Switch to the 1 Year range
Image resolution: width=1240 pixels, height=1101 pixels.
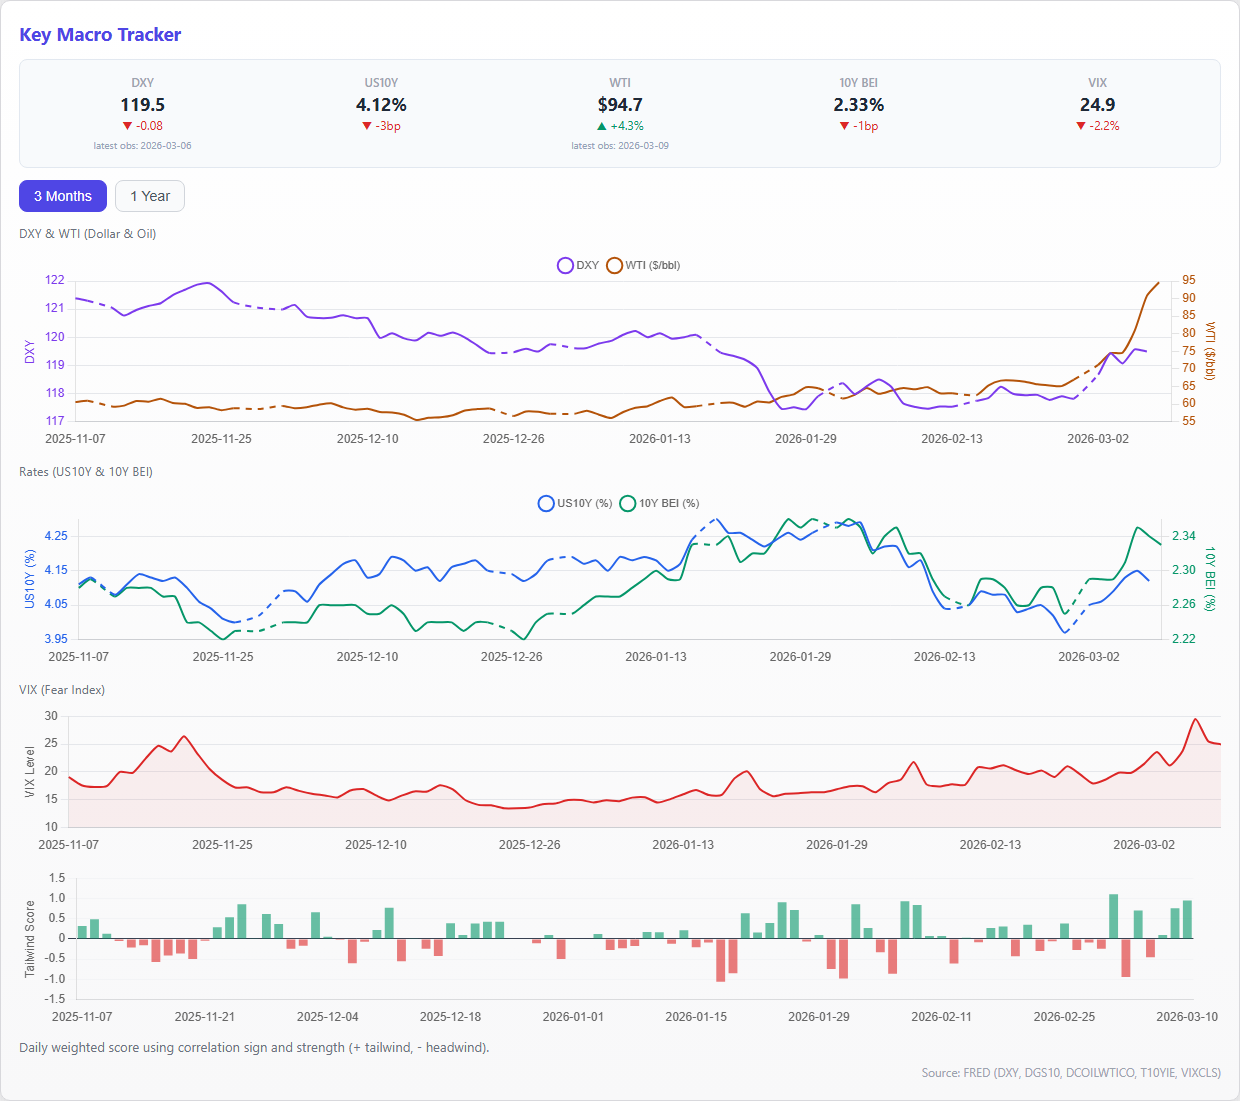150,196
